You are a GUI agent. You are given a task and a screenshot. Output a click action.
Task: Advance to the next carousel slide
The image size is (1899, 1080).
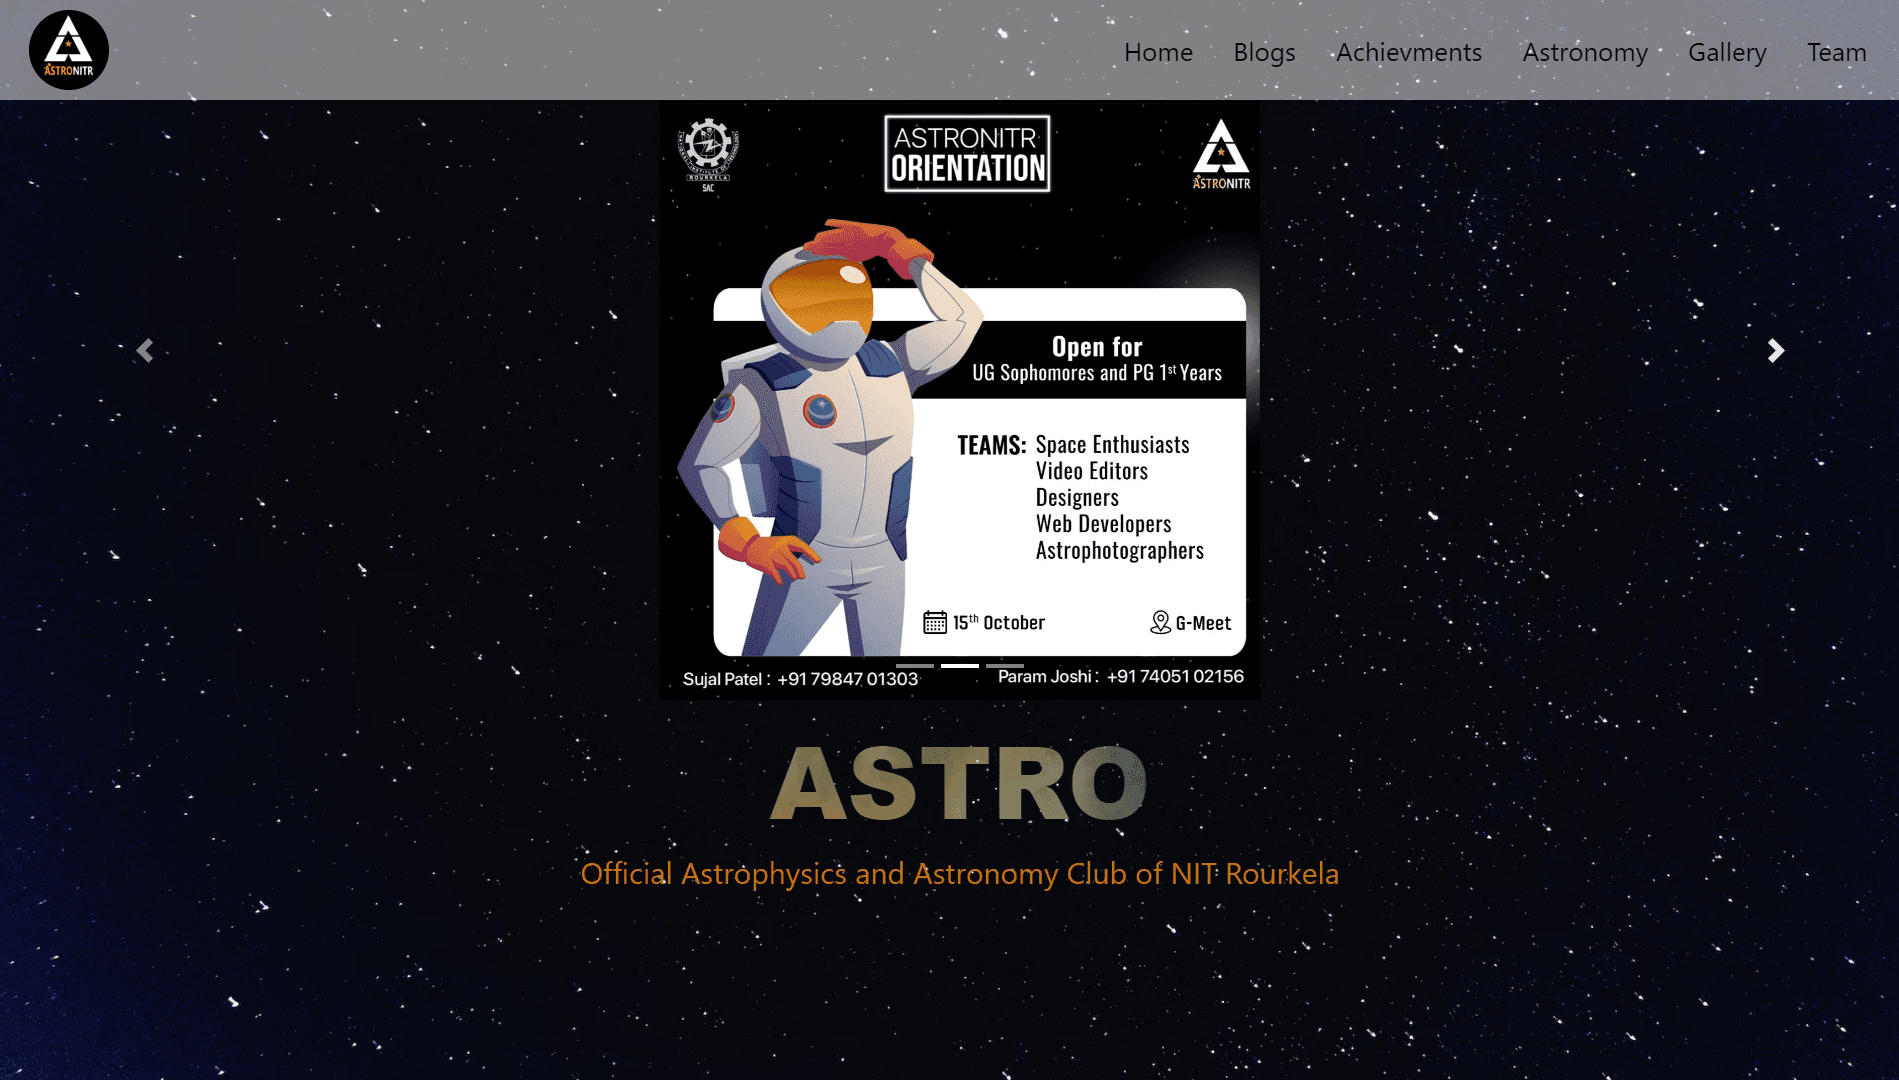pyautogui.click(x=1775, y=350)
